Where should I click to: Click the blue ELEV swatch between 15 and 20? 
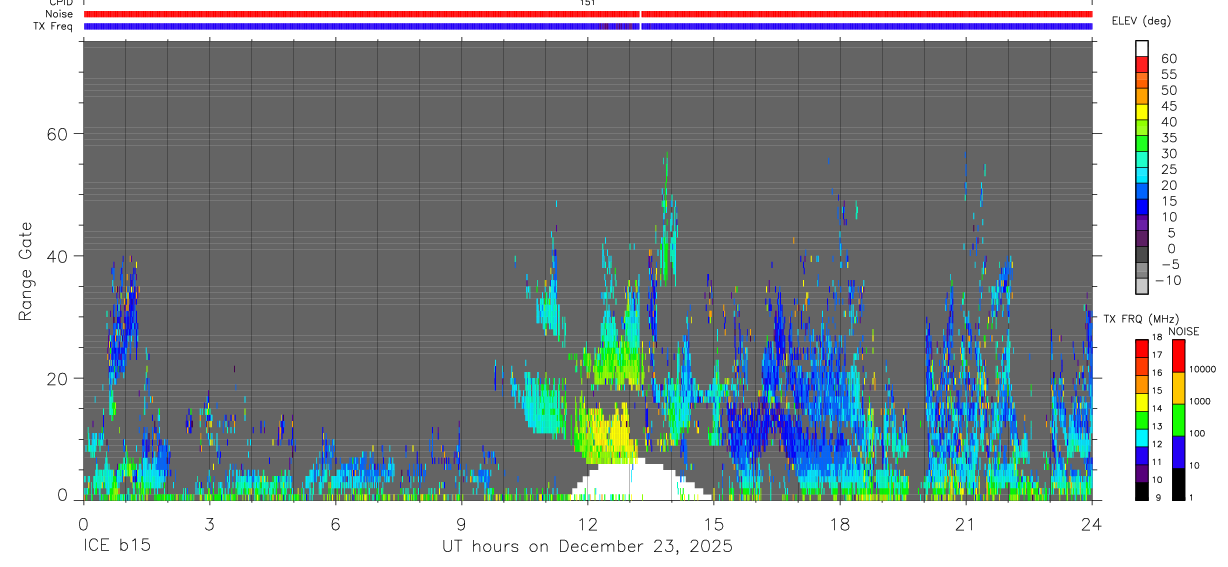1142,190
